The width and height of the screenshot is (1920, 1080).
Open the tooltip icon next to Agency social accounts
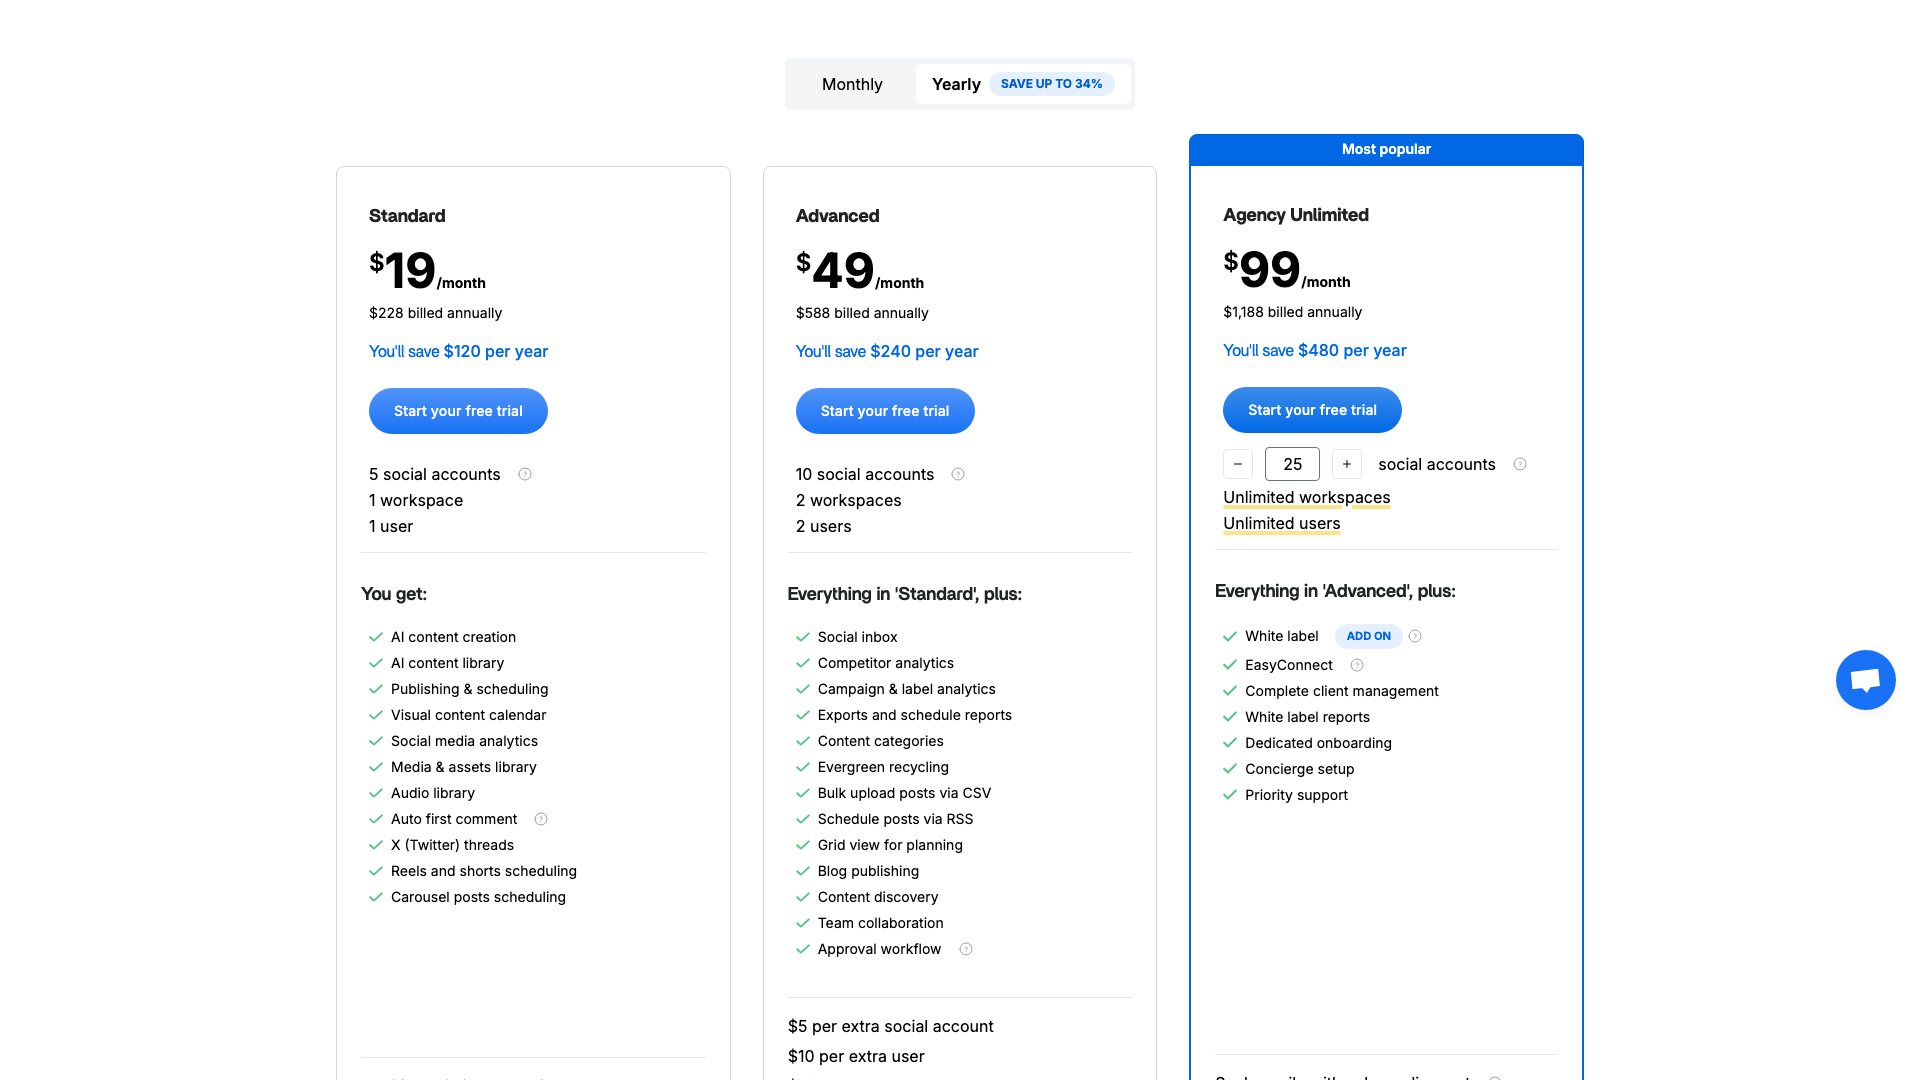[x=1520, y=464]
